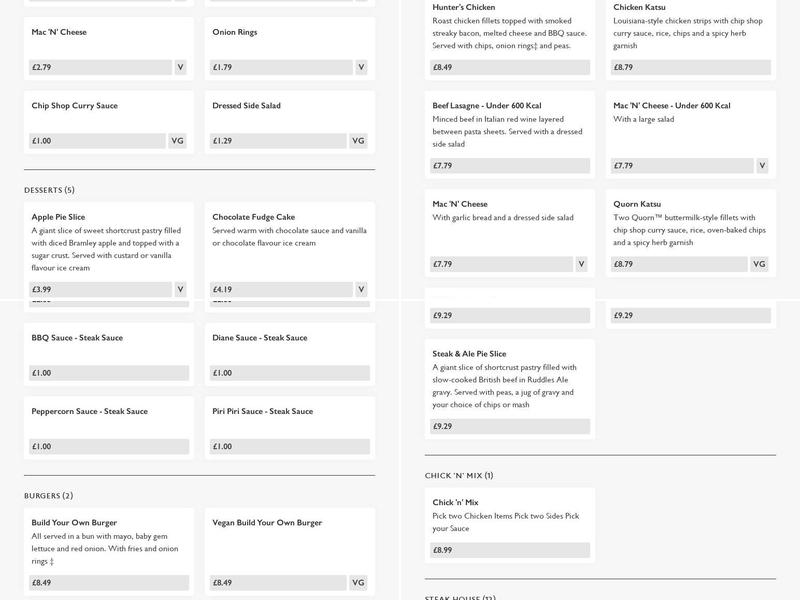The height and width of the screenshot is (600, 800).
Task: Click V badge on Mac 'N' Cheese Under 600 Kcal
Action: pyautogui.click(x=761, y=166)
